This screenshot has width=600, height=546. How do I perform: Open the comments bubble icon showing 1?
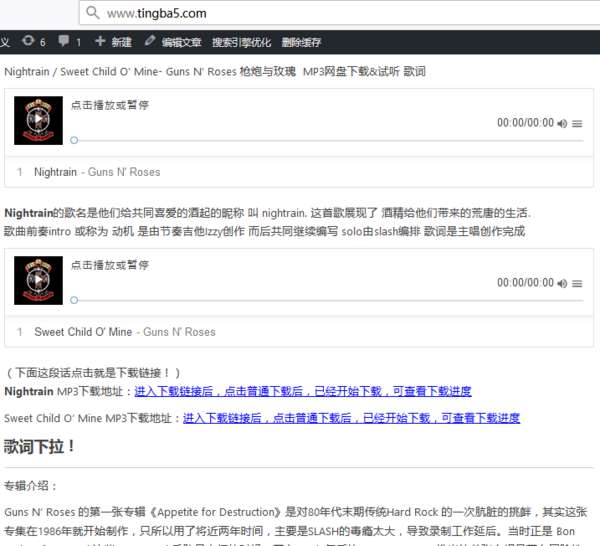[69, 41]
